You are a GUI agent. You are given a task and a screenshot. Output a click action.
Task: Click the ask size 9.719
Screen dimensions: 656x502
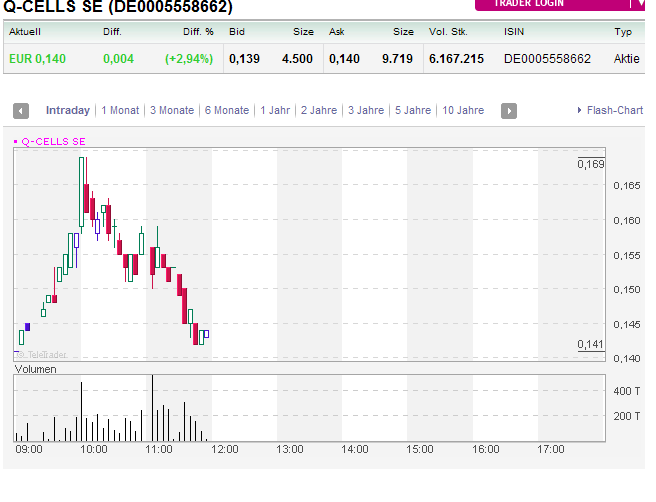tap(397, 59)
